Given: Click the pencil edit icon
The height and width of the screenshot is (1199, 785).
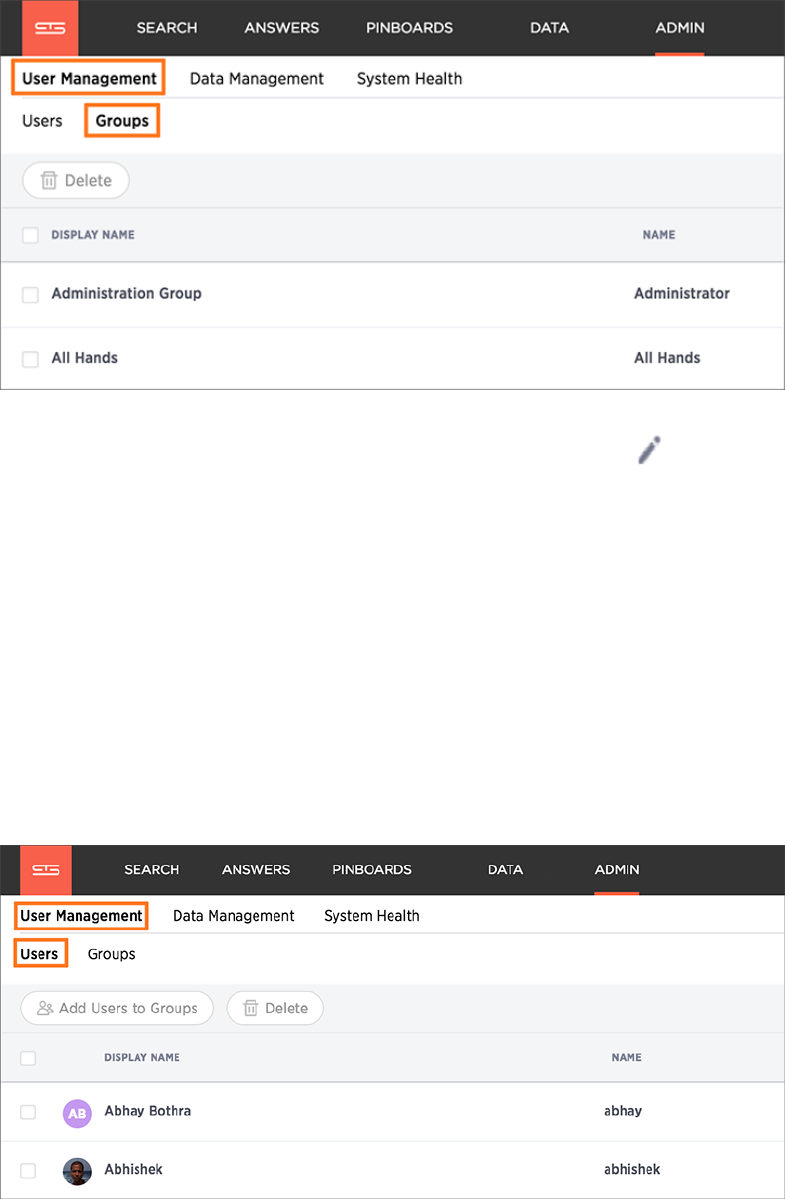Looking at the screenshot, I should click(649, 451).
